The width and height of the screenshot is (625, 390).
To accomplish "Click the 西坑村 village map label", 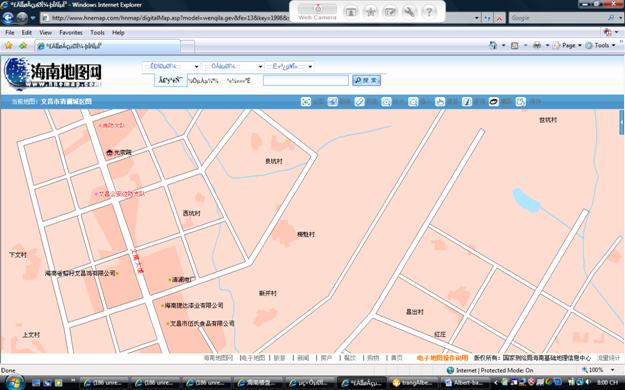I will click(191, 213).
